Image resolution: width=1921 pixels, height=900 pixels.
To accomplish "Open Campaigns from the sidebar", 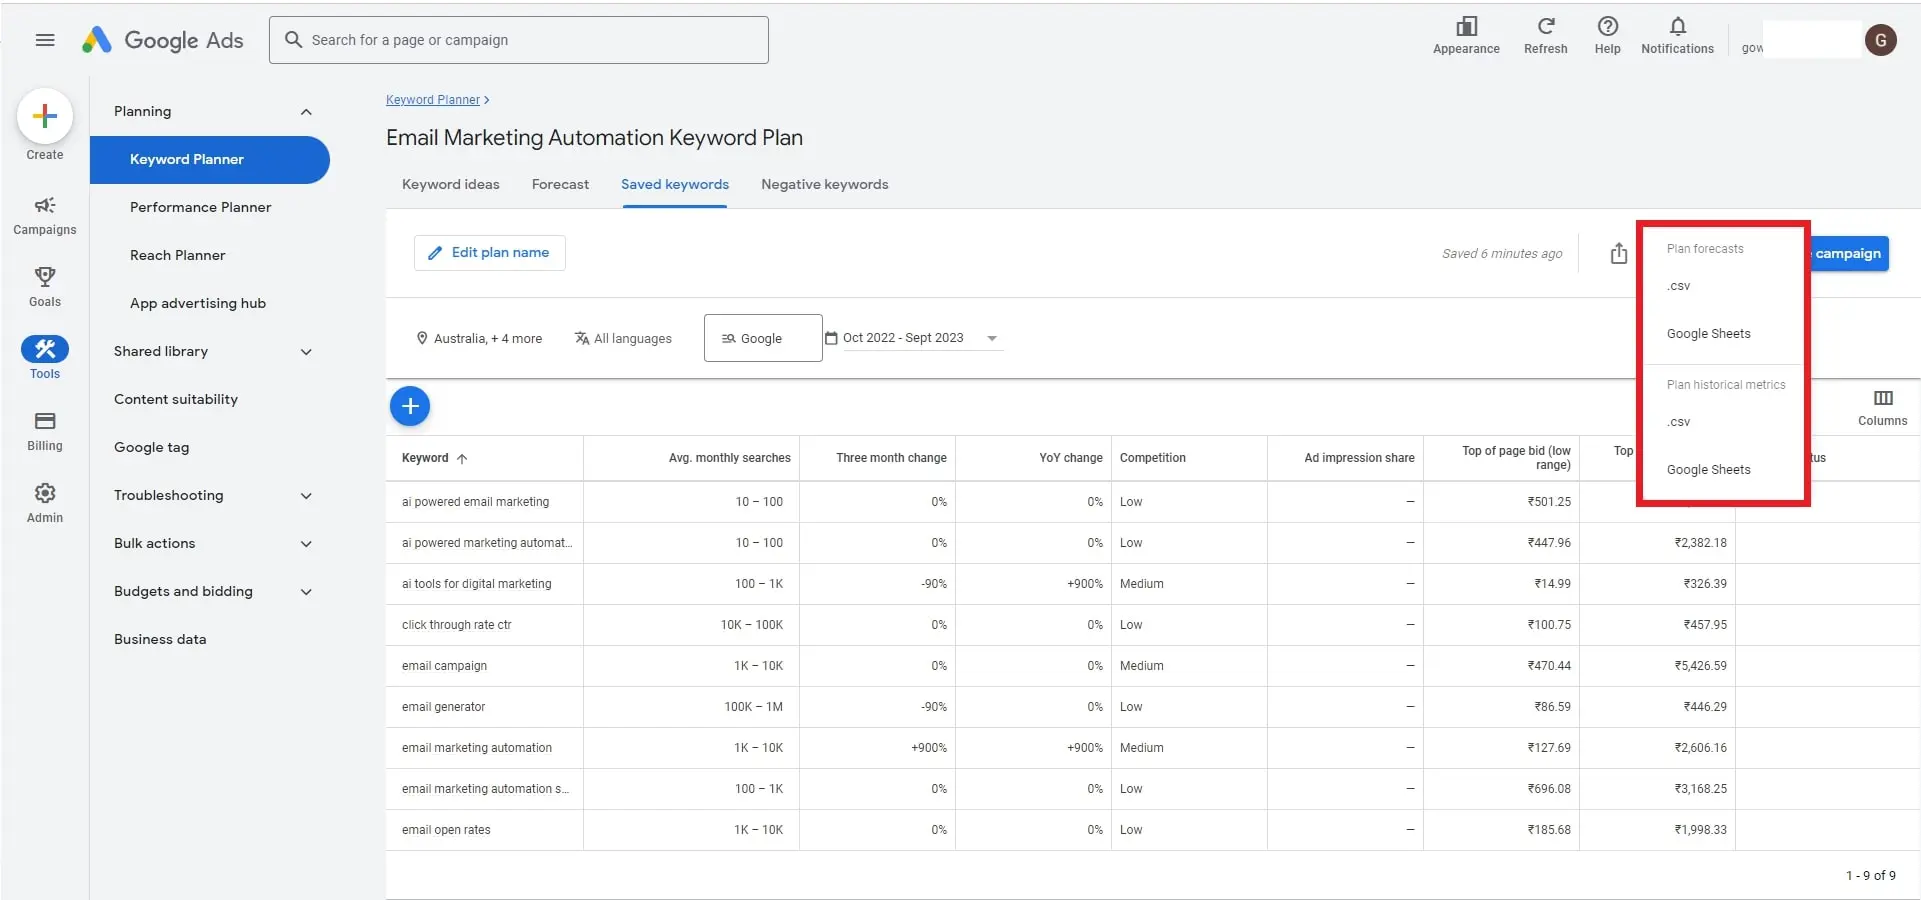I will pyautogui.click(x=45, y=215).
